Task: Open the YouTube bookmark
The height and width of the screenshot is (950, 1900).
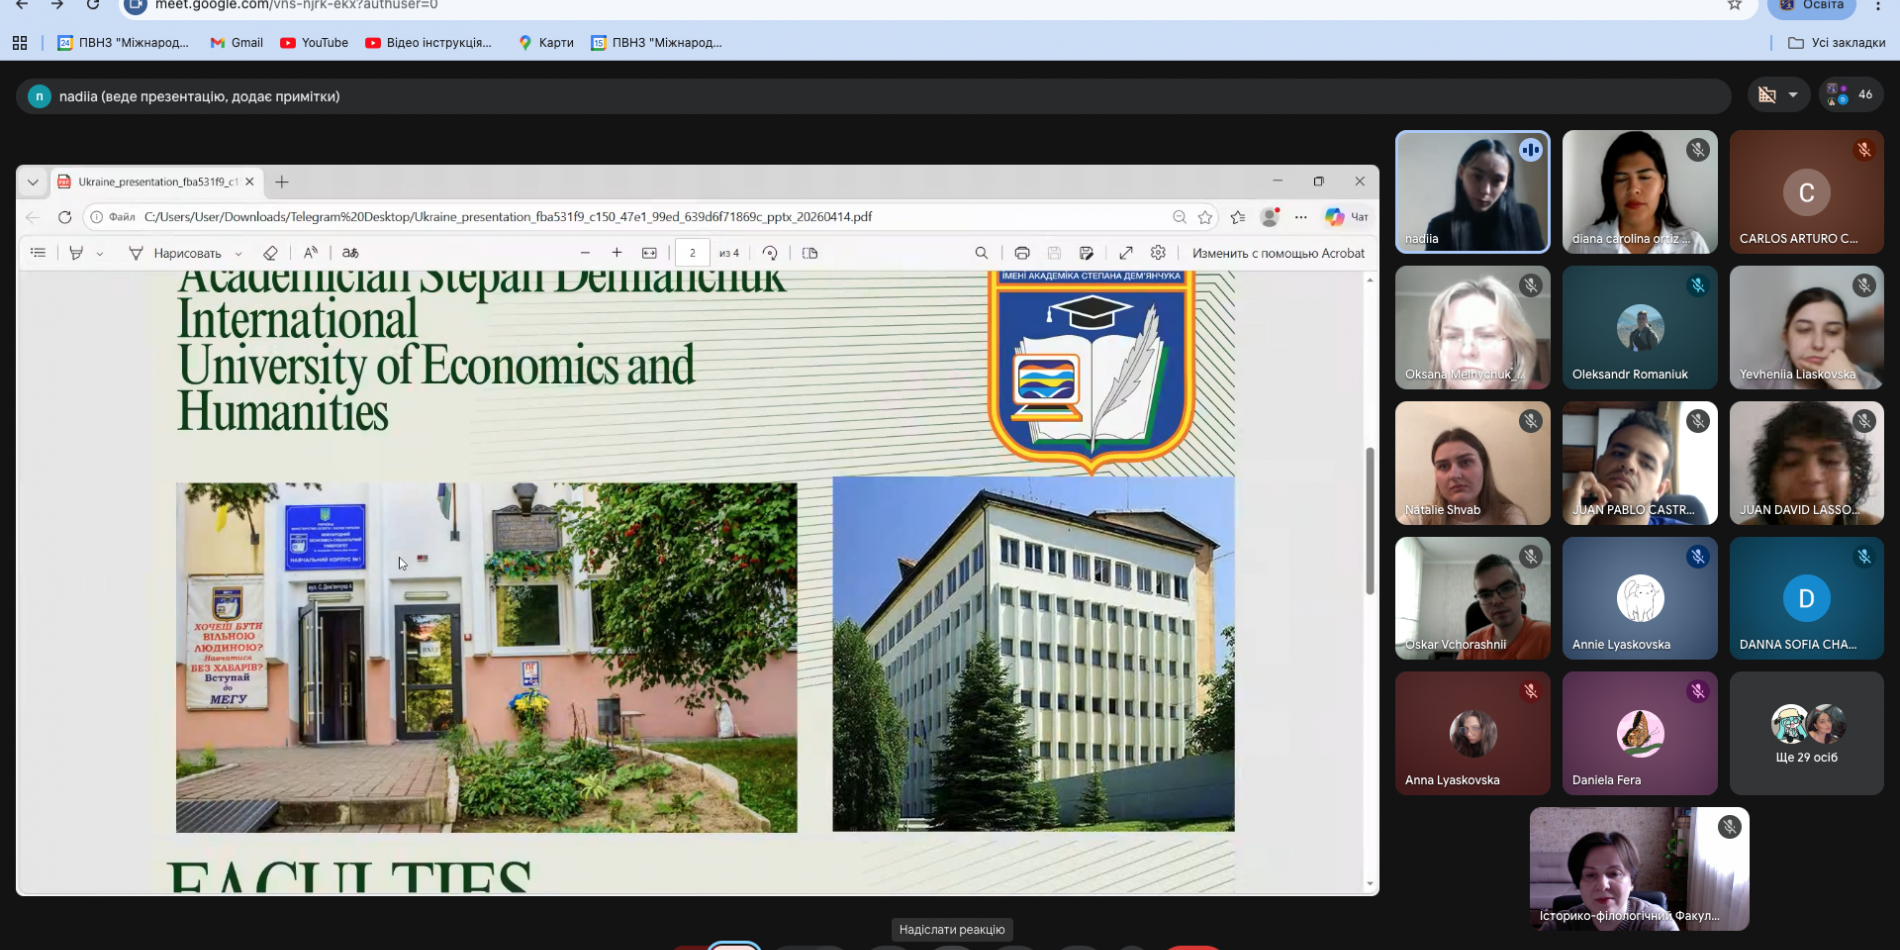Action: (x=314, y=43)
